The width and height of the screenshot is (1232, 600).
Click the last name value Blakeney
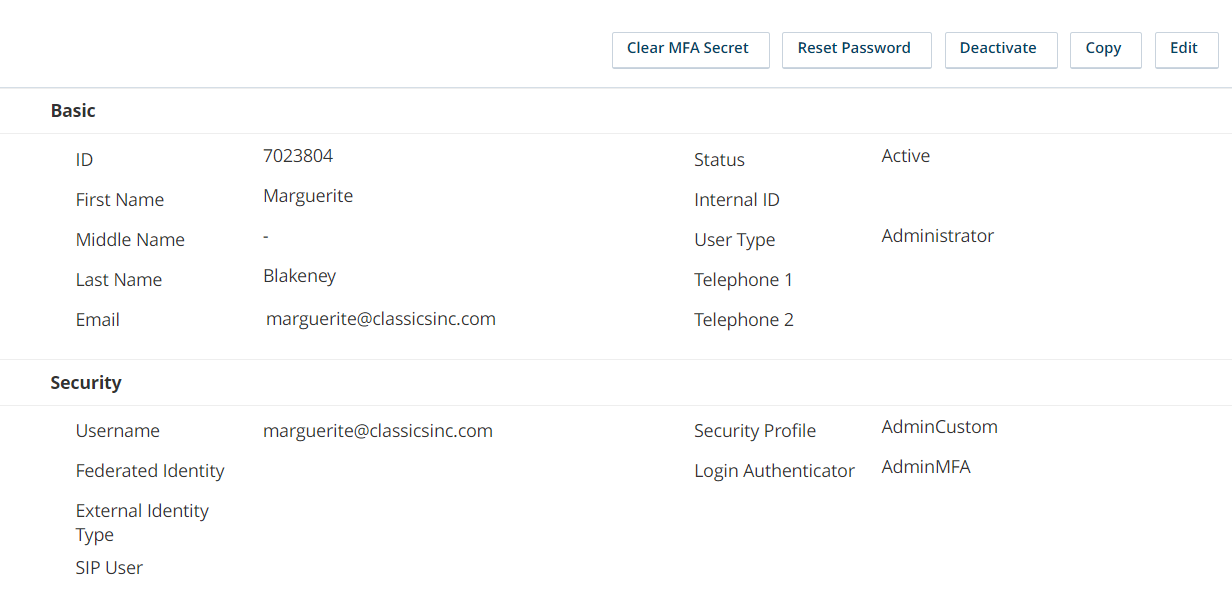tap(300, 276)
